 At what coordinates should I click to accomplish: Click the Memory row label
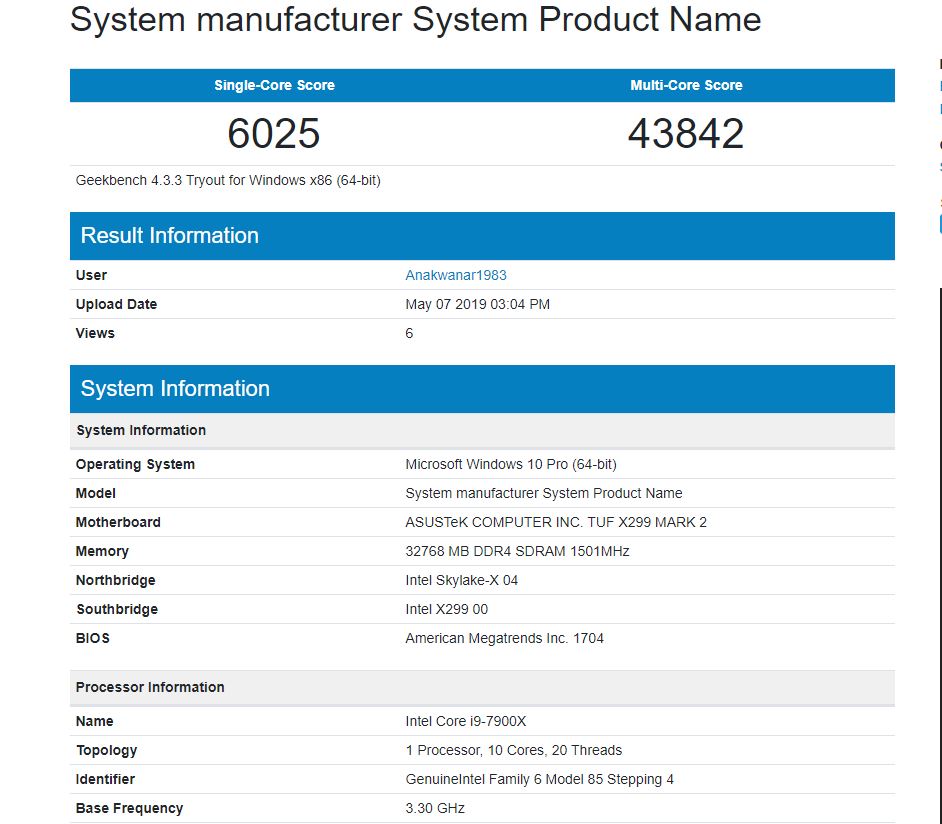[102, 551]
